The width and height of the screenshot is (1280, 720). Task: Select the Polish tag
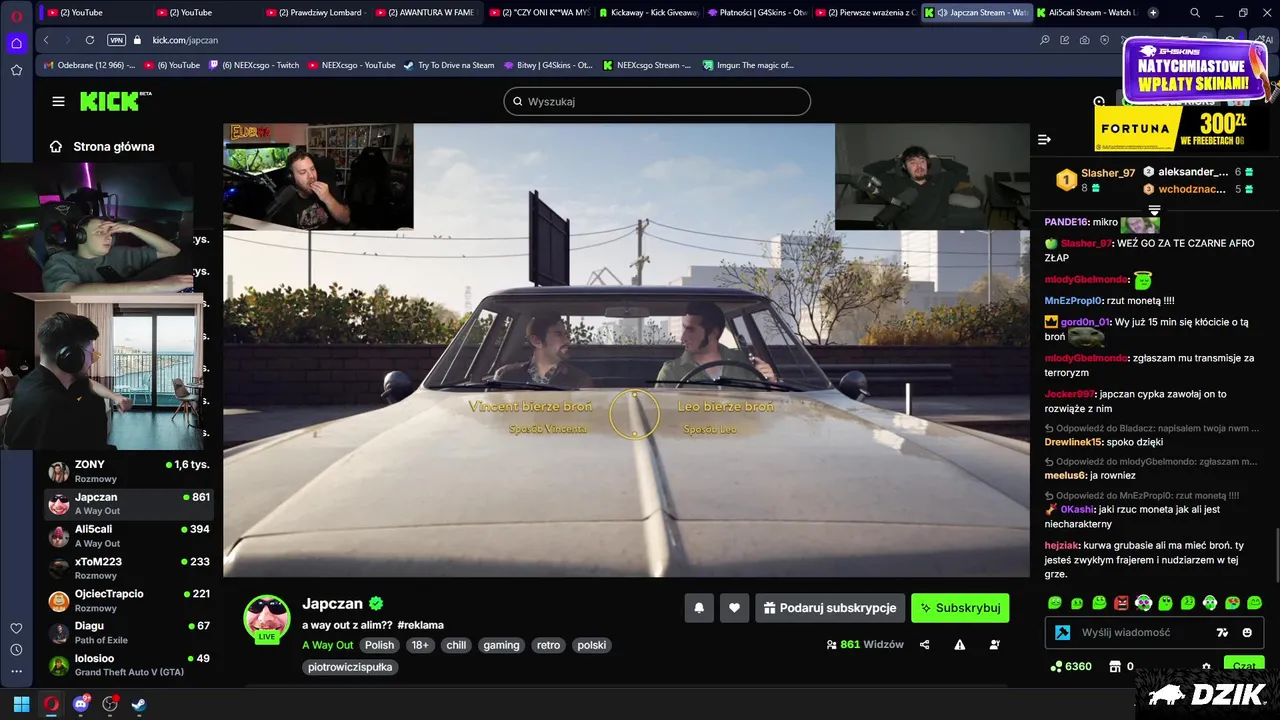(379, 645)
